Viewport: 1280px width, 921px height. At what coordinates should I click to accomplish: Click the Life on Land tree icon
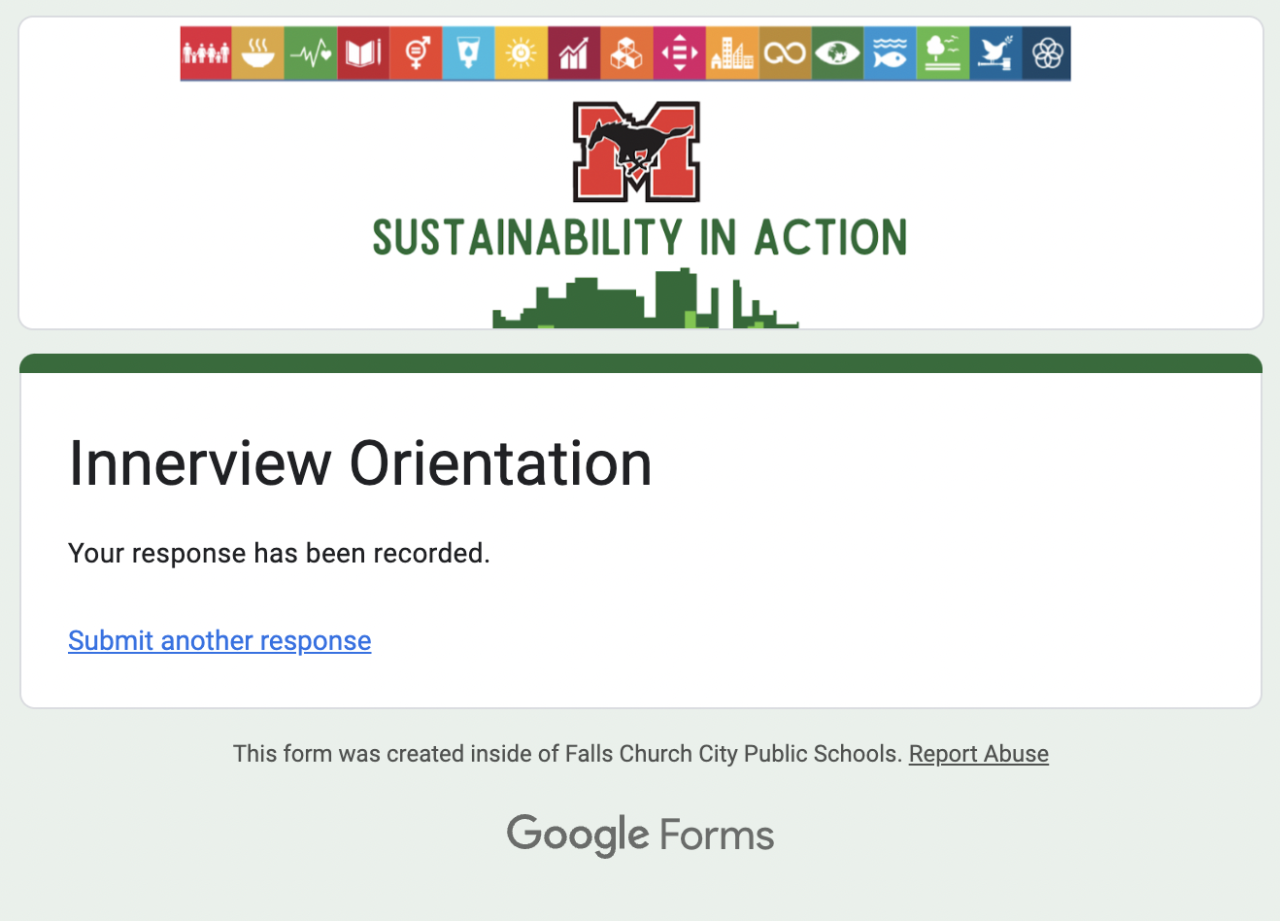(x=942, y=54)
